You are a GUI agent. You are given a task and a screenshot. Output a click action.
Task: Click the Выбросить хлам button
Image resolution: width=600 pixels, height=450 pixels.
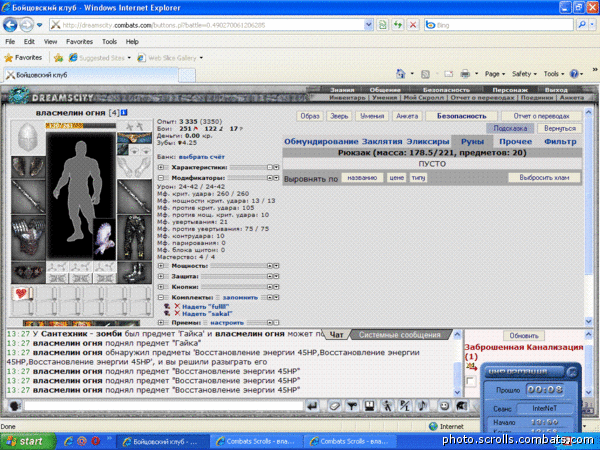(x=544, y=178)
